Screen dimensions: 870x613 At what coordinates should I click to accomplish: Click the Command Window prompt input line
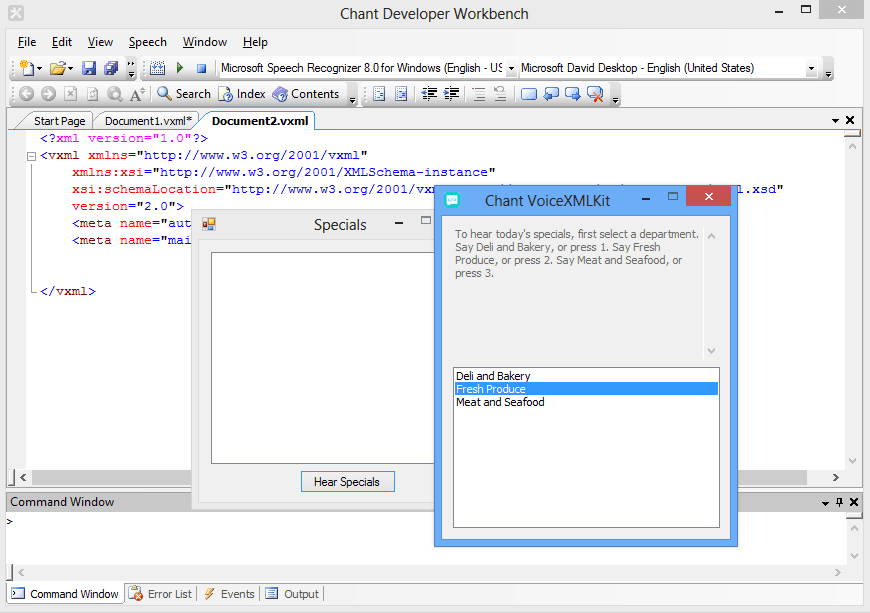point(426,521)
